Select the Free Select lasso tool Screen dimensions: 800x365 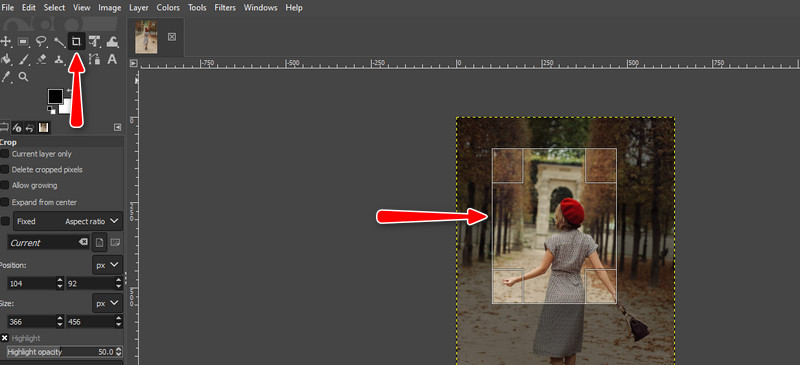point(41,41)
